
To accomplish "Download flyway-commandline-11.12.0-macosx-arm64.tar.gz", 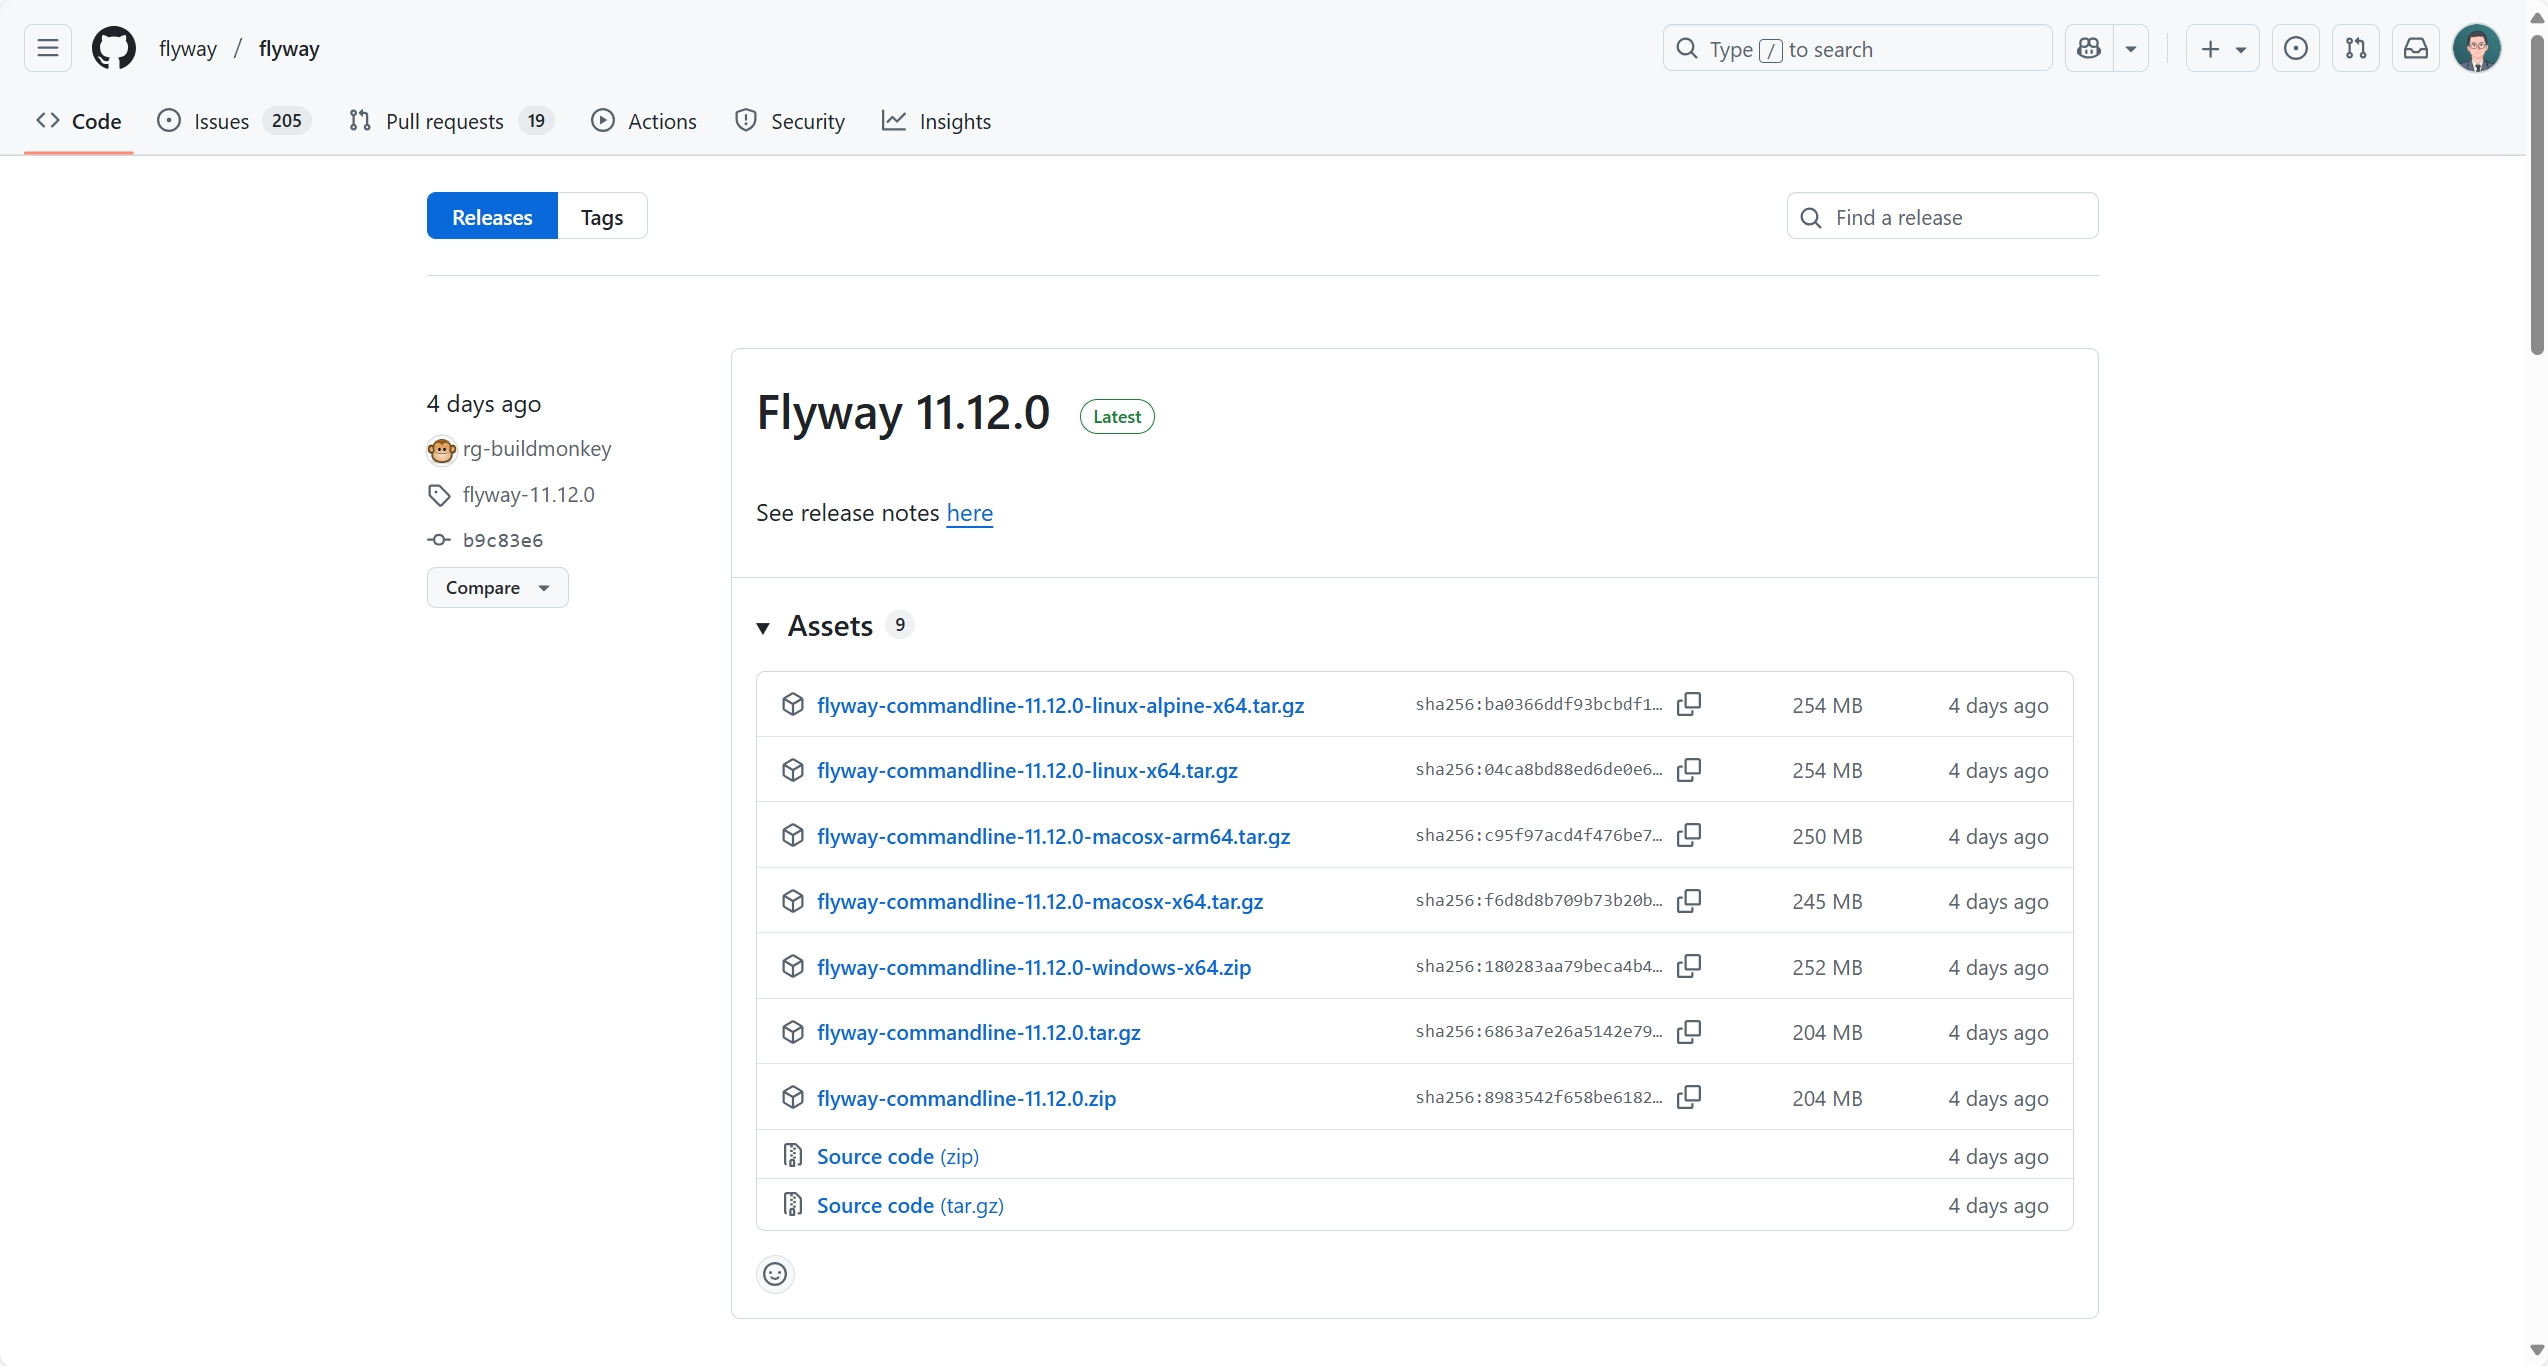I will pyautogui.click(x=1053, y=836).
